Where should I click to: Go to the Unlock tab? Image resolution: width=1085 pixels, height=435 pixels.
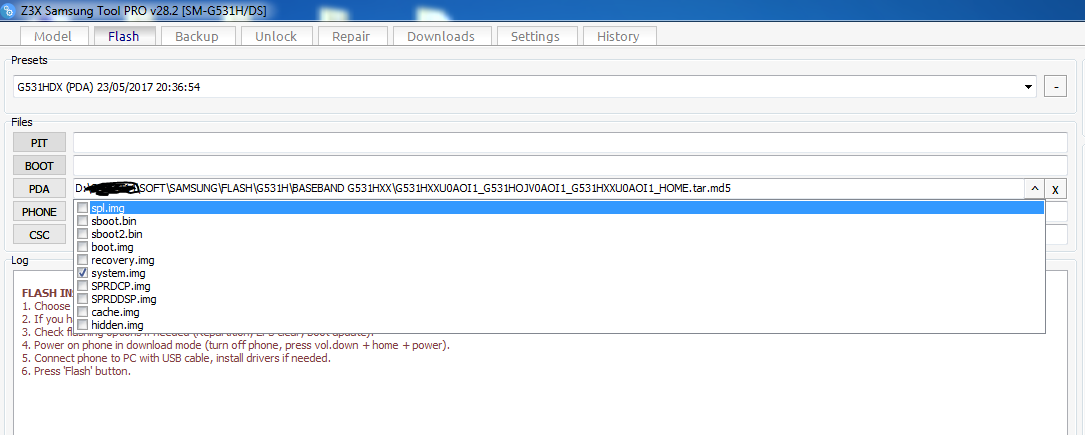point(275,37)
